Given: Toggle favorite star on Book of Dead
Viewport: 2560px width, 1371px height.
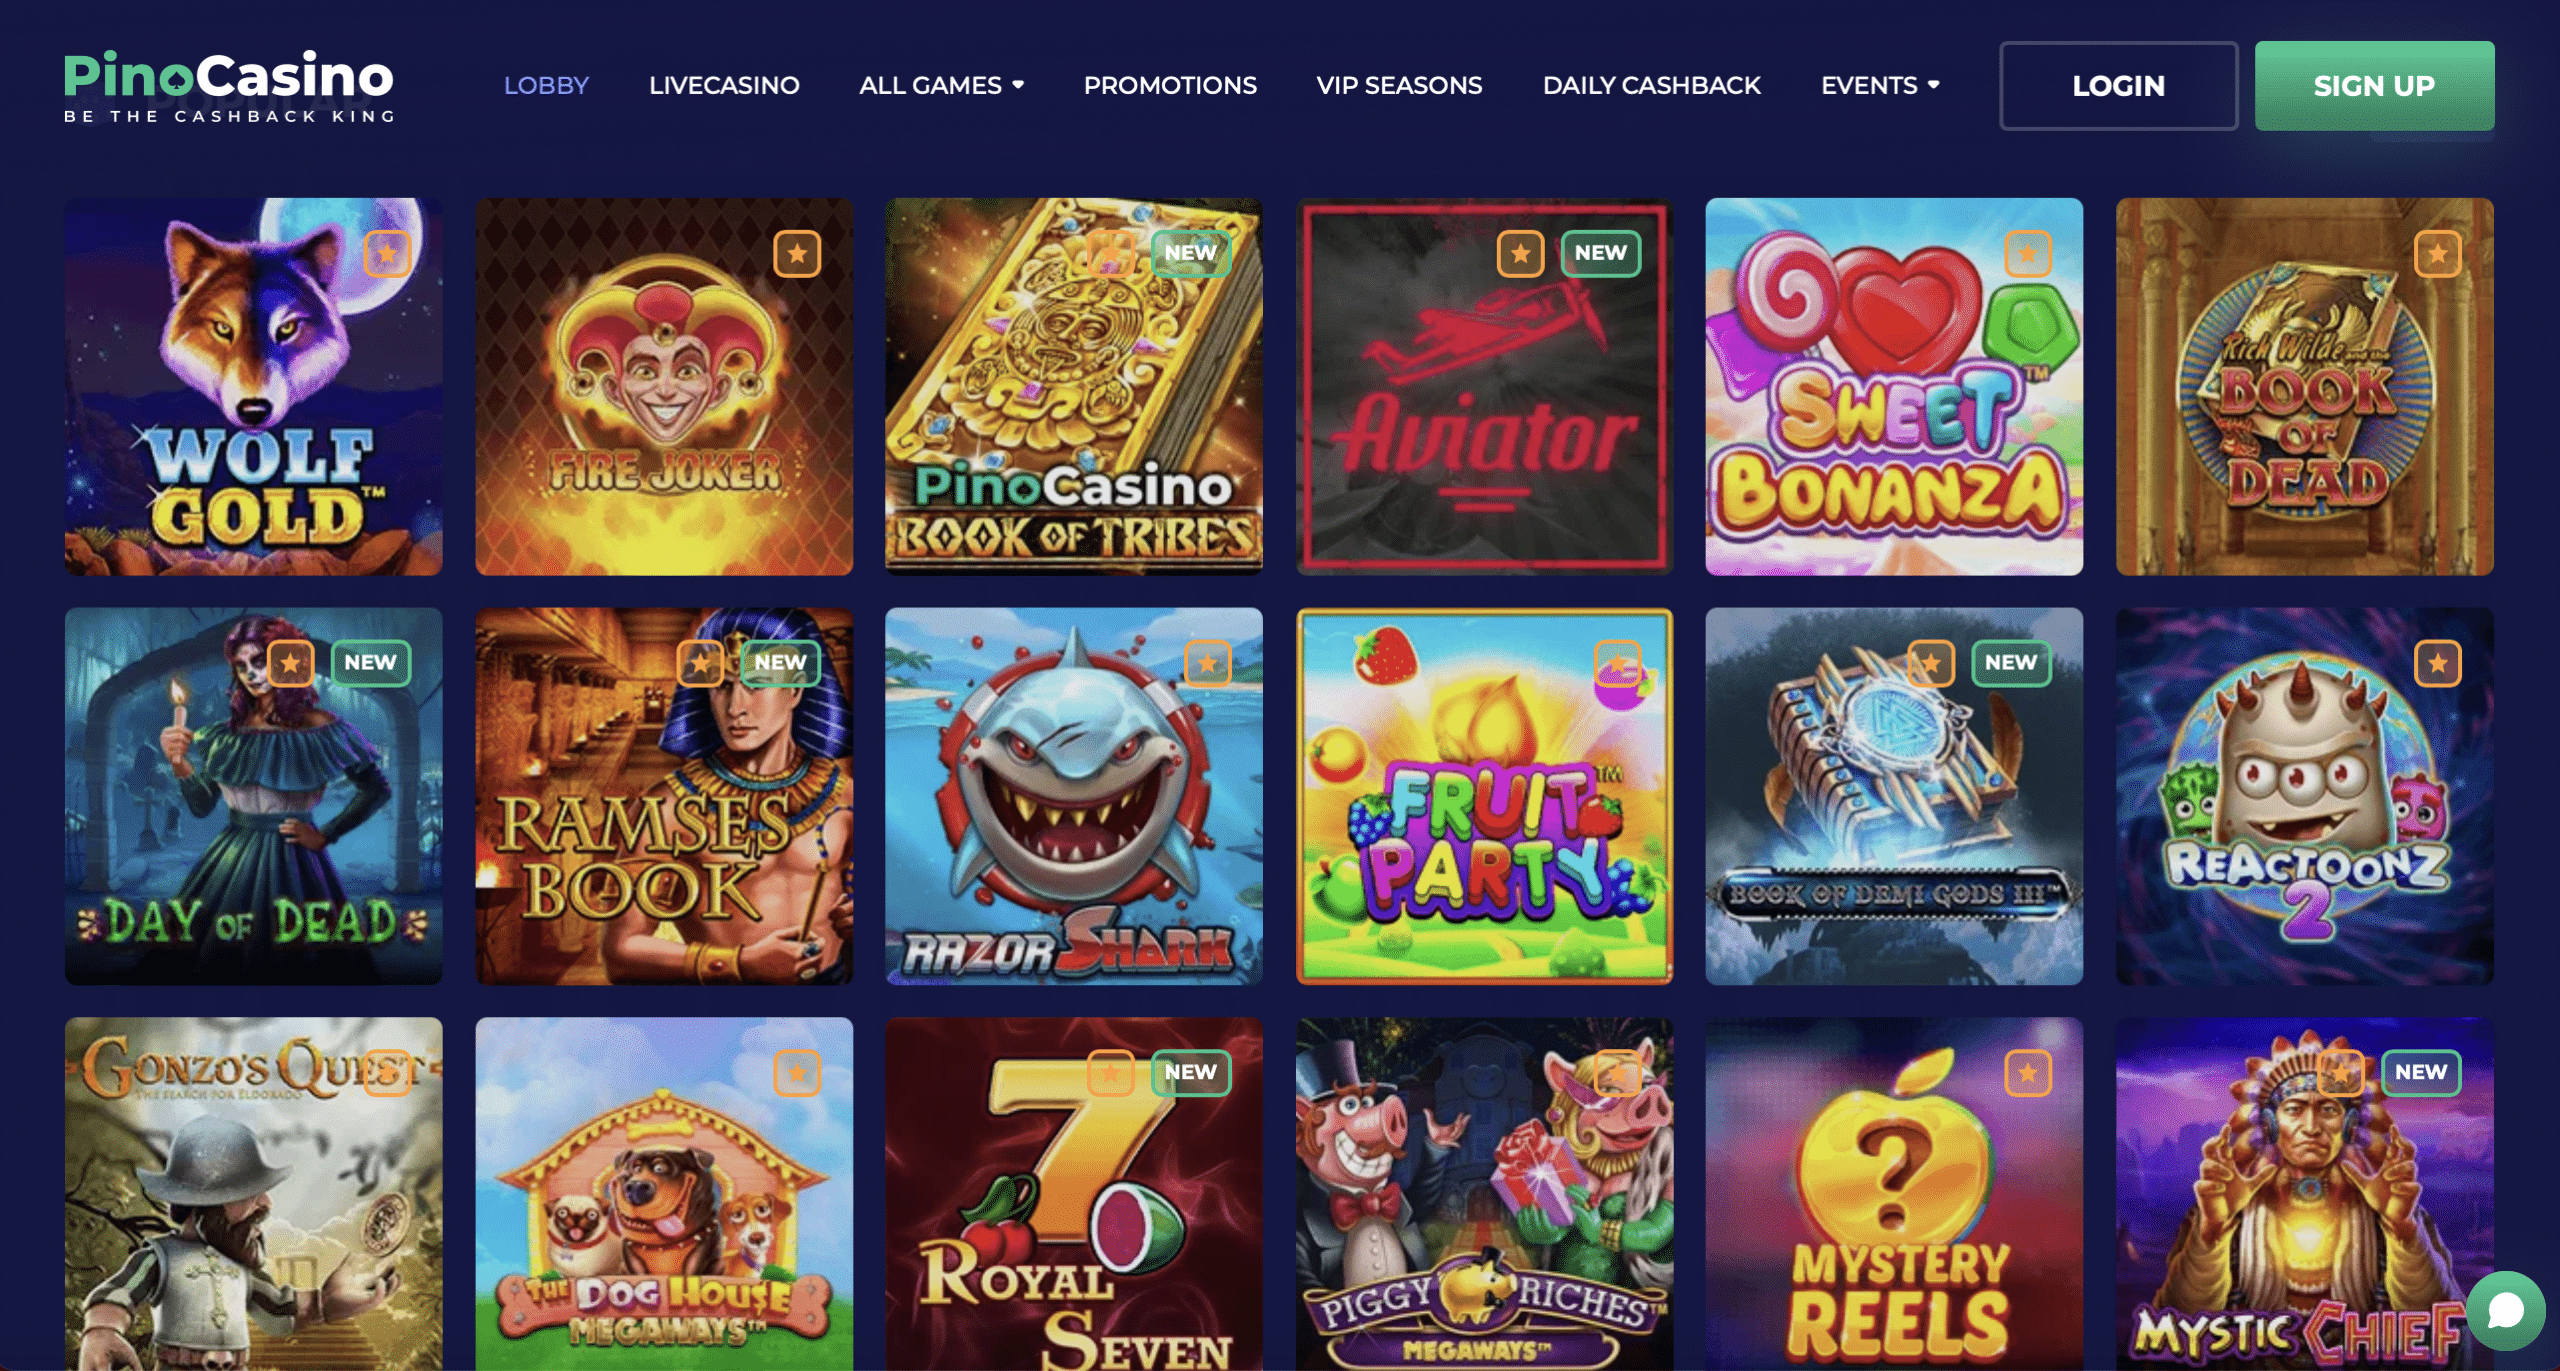Looking at the screenshot, I should [2437, 254].
